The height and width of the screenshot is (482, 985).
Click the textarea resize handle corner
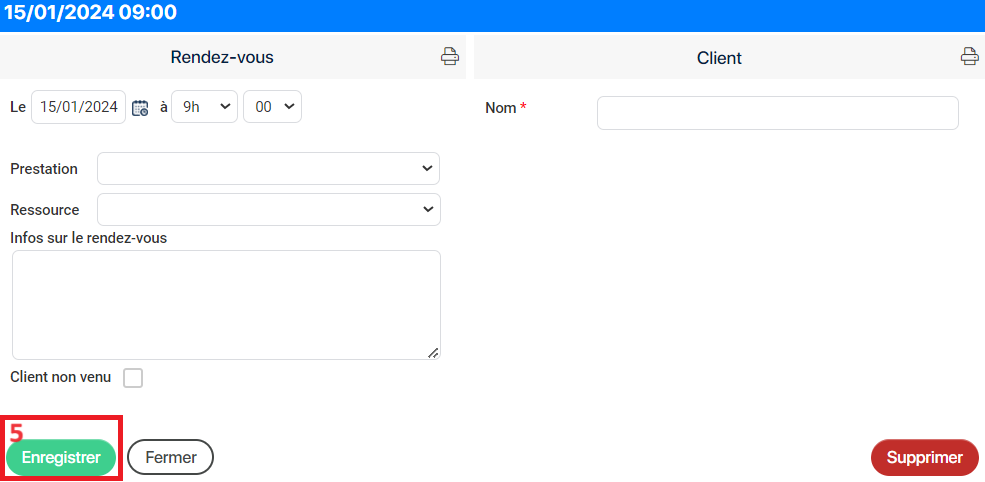coord(433,353)
